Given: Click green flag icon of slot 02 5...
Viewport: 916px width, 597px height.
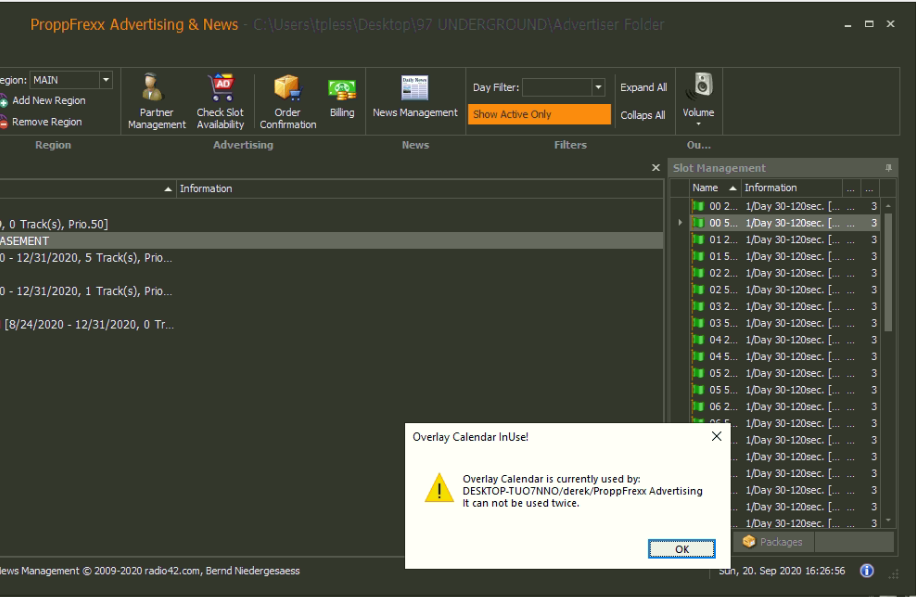Looking at the screenshot, I should [x=698, y=290].
